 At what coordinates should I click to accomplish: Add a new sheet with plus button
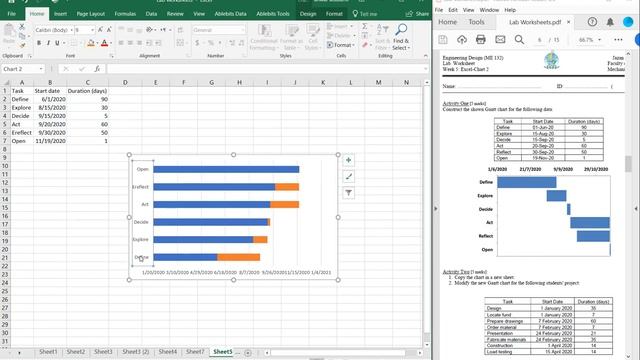(248, 352)
